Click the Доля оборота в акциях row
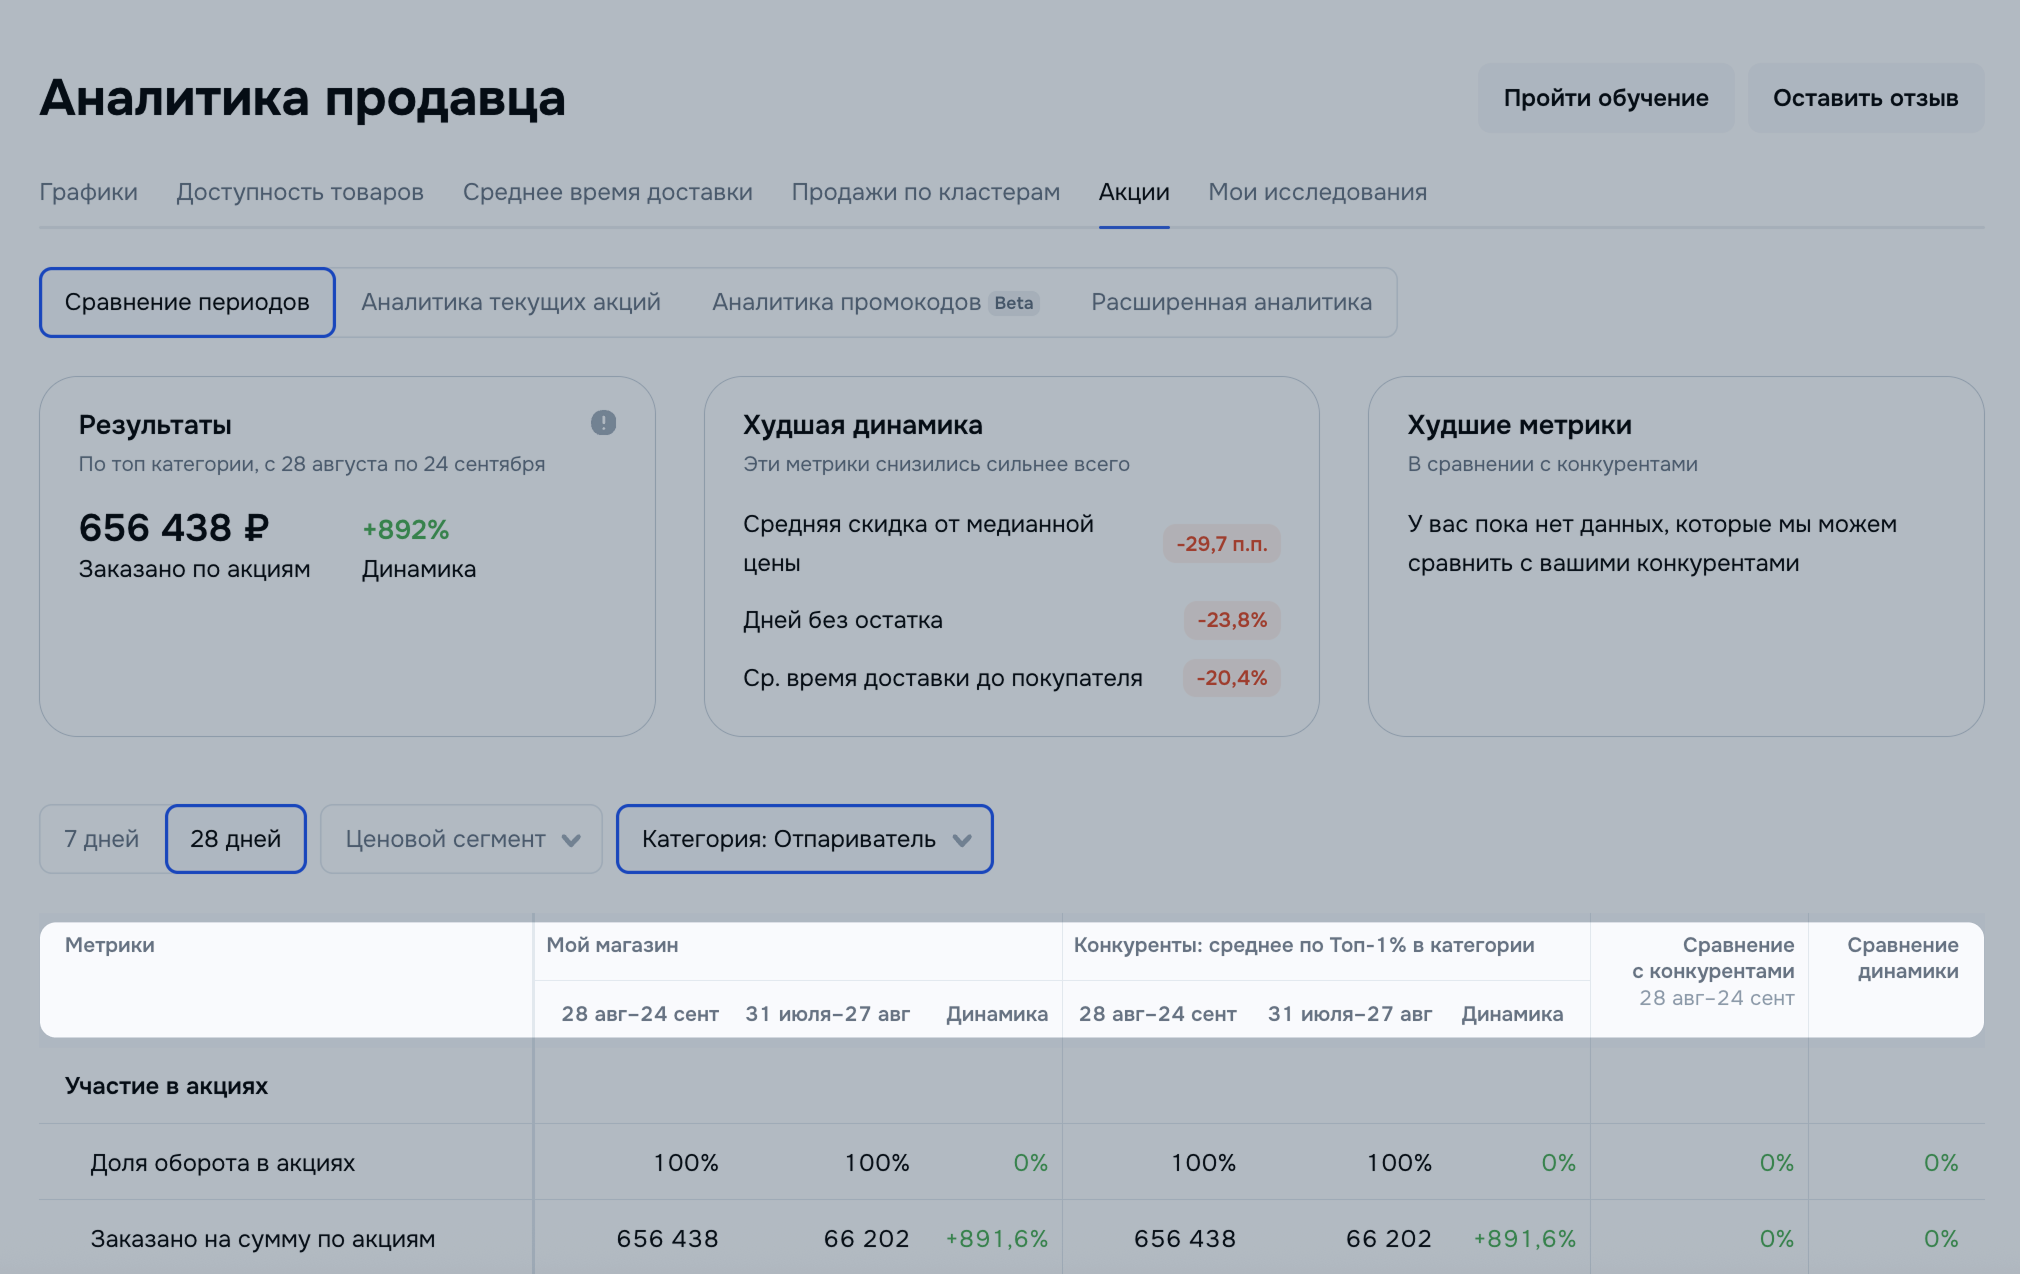Image resolution: width=2020 pixels, height=1274 pixels. (x=223, y=1163)
